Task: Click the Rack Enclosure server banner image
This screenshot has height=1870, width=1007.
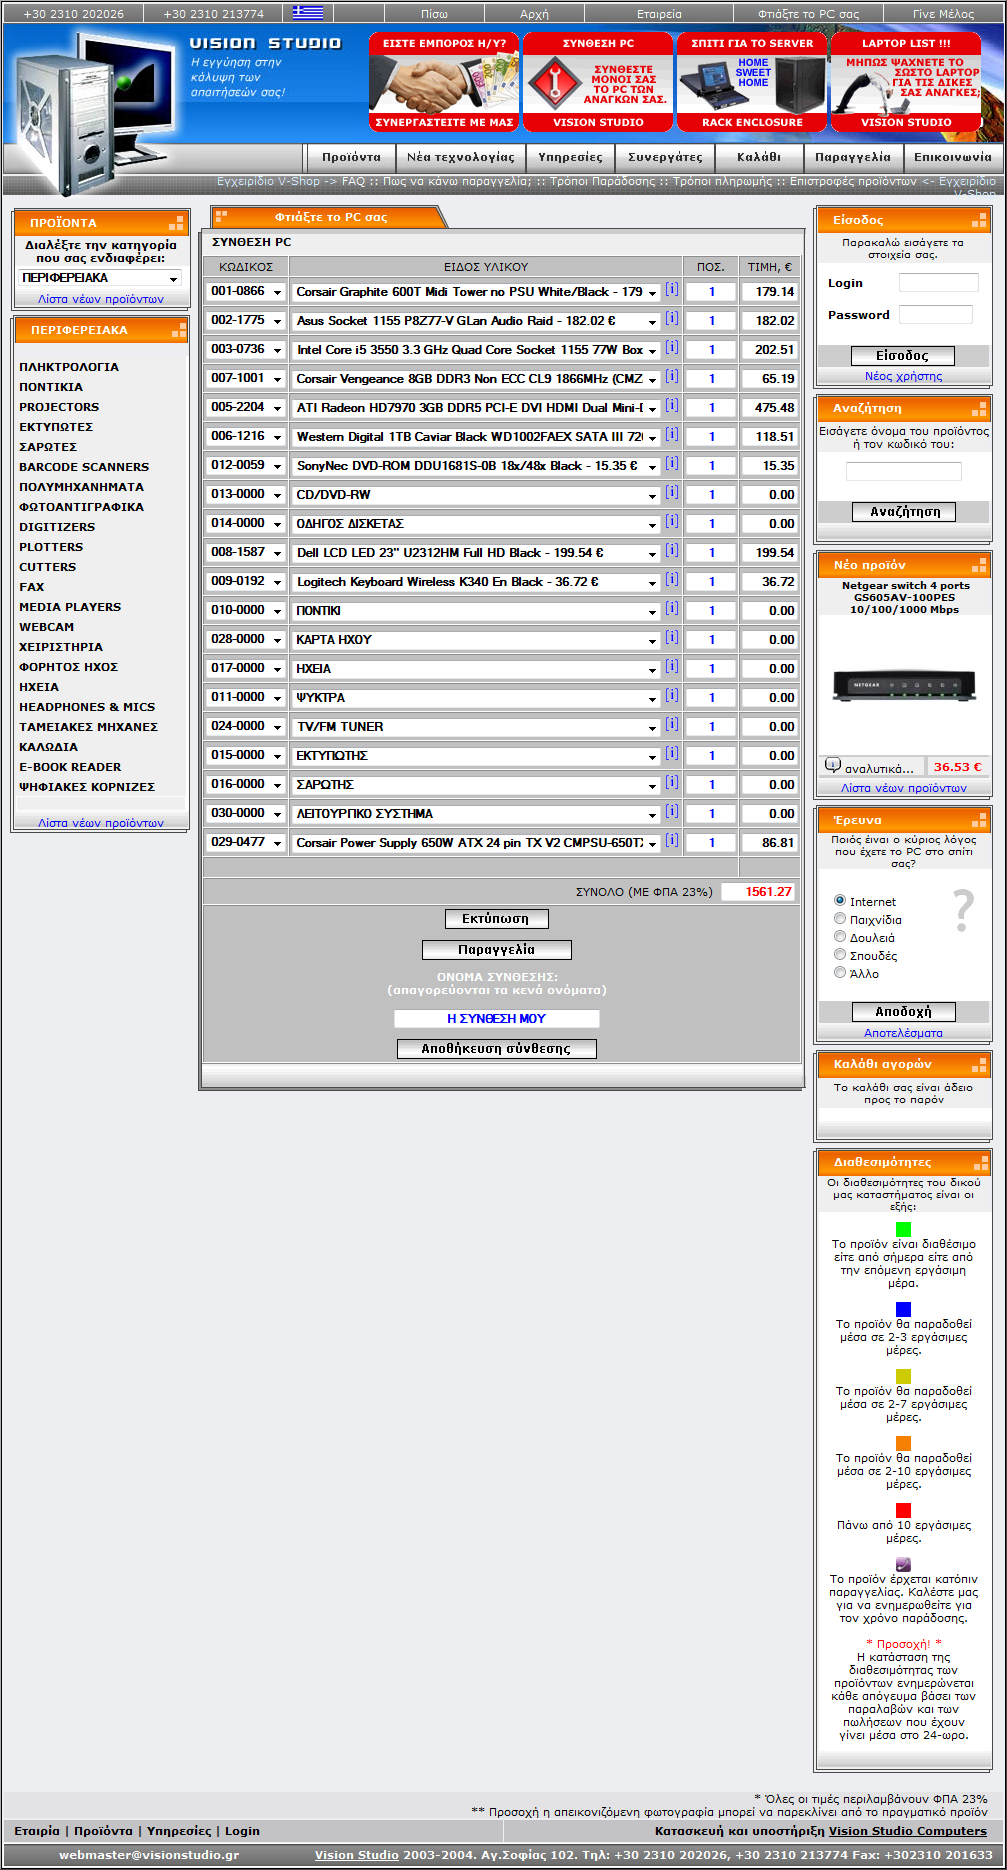Action: pyautogui.click(x=752, y=84)
